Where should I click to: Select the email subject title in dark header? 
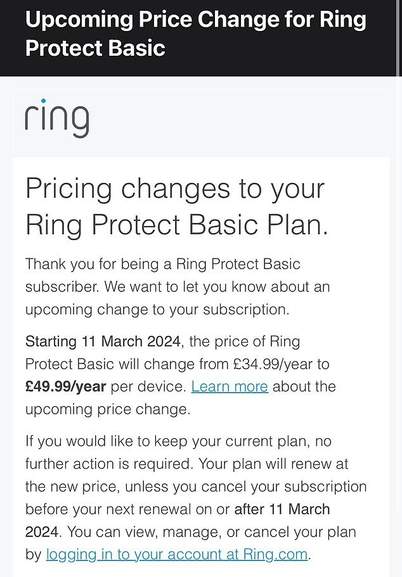(x=196, y=34)
